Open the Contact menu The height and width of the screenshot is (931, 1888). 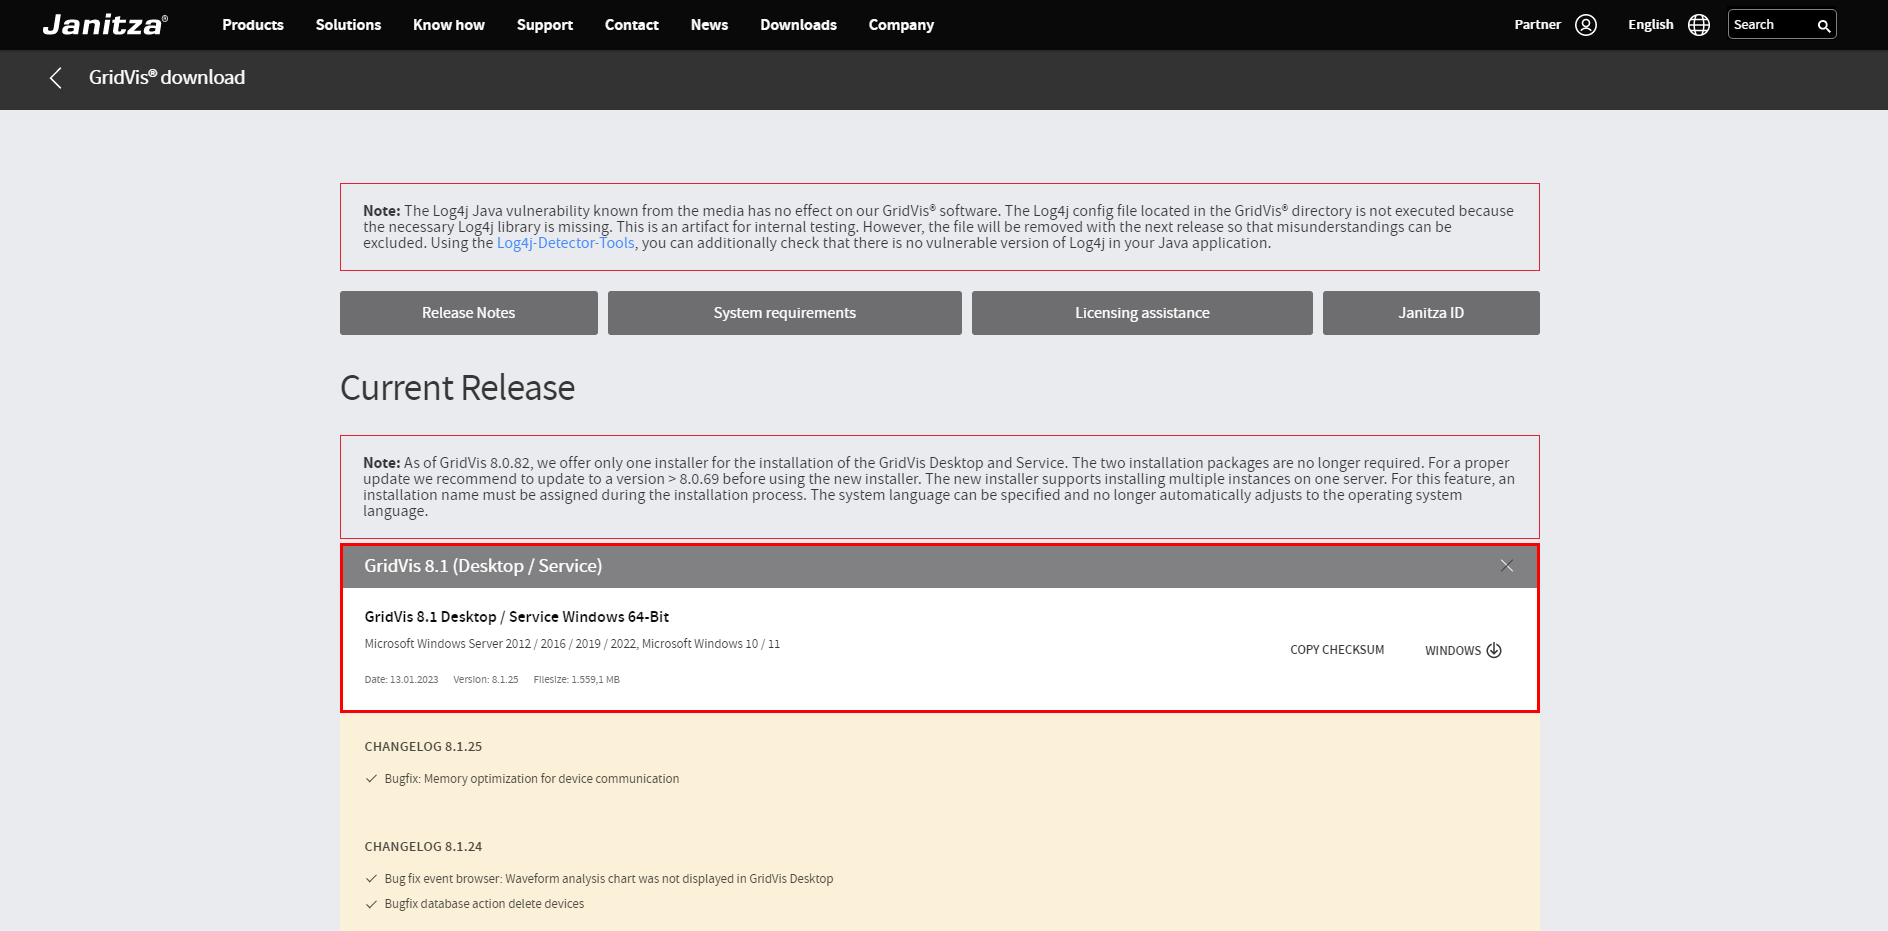point(632,25)
